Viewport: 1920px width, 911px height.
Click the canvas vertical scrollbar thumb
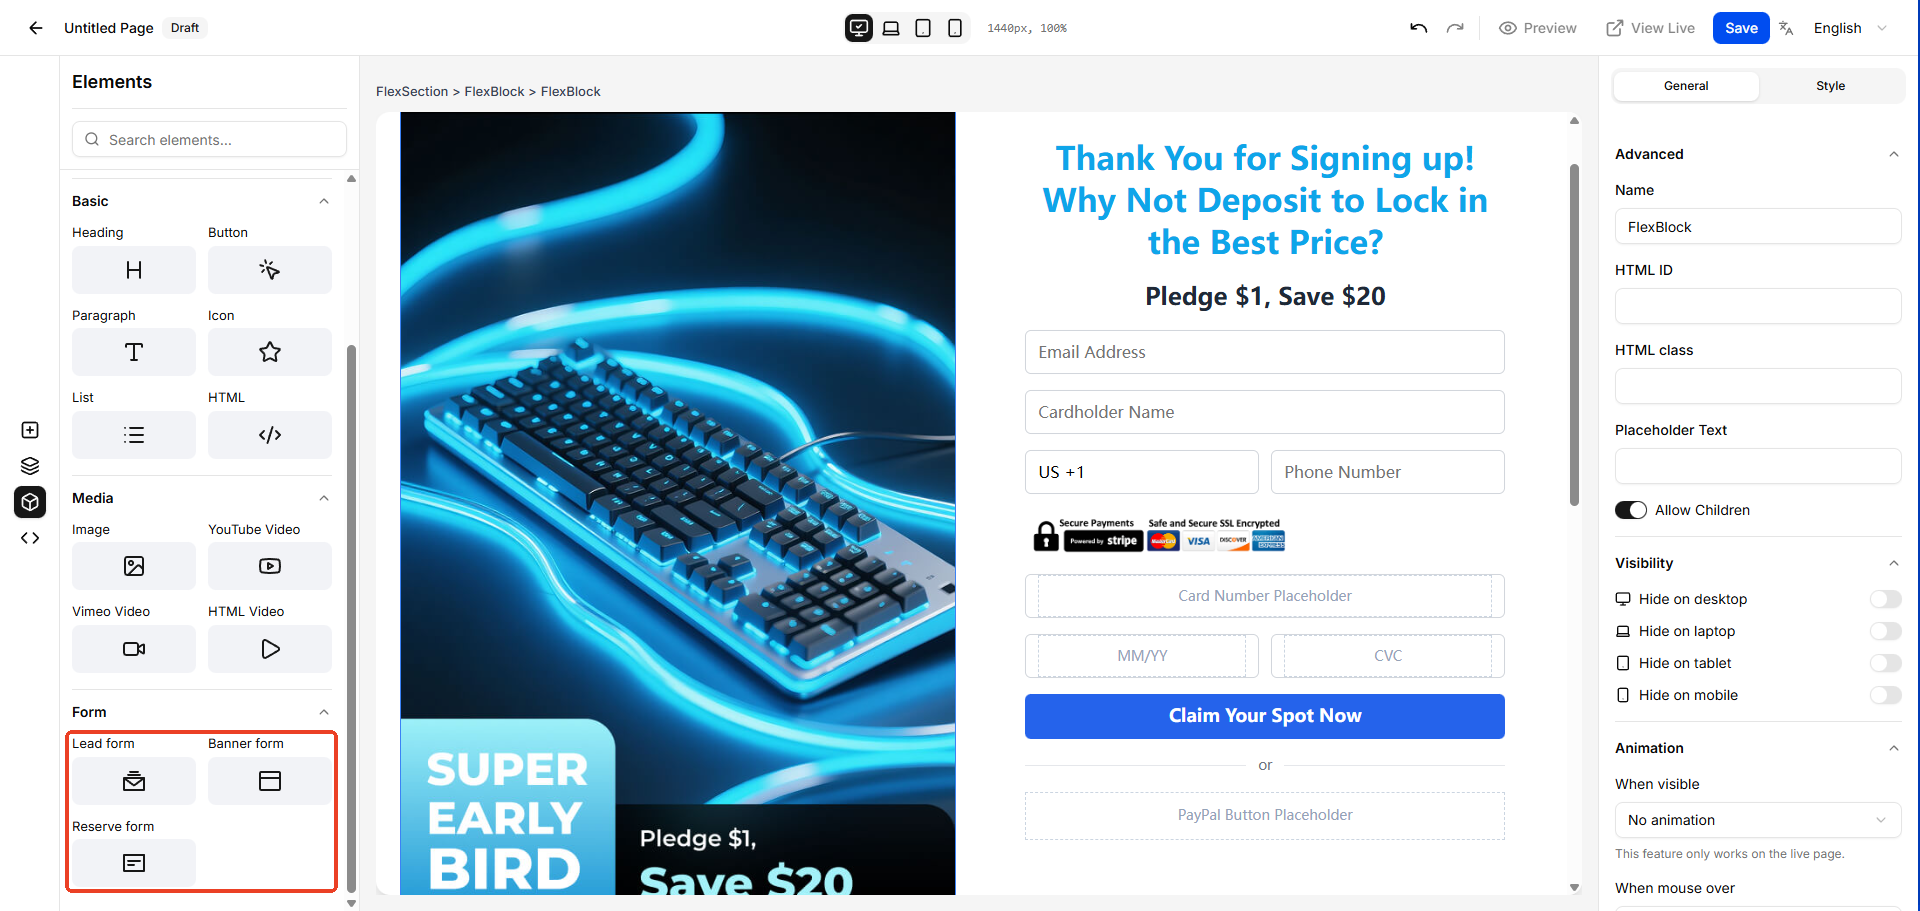[x=1574, y=335]
